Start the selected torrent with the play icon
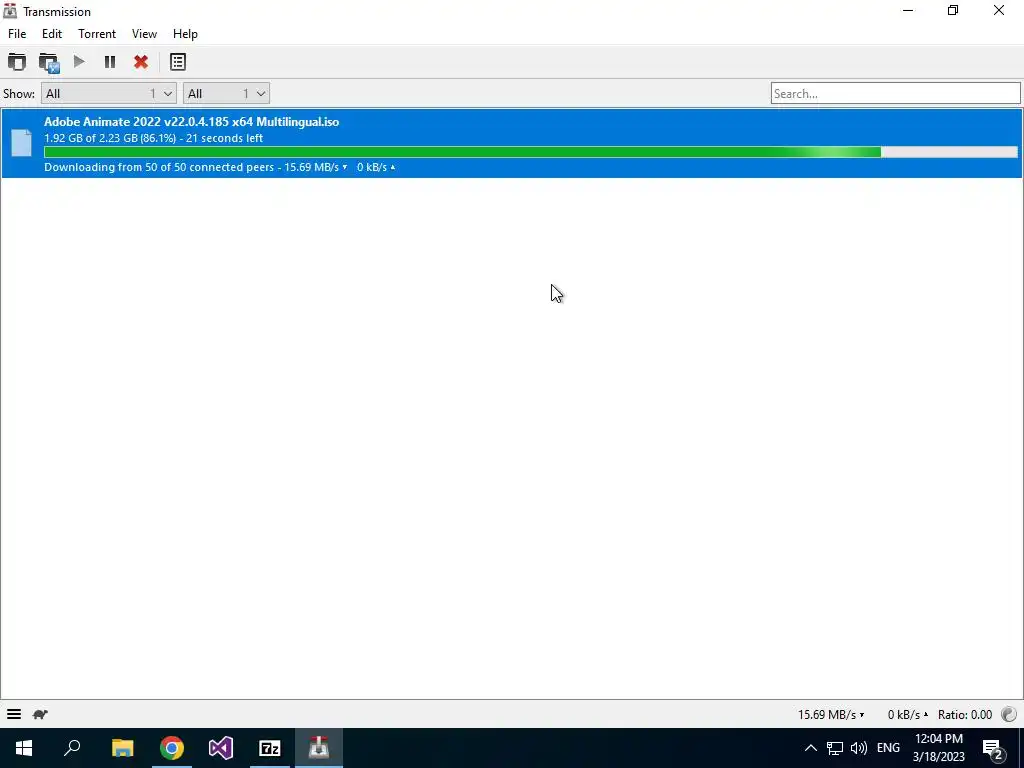 click(79, 62)
